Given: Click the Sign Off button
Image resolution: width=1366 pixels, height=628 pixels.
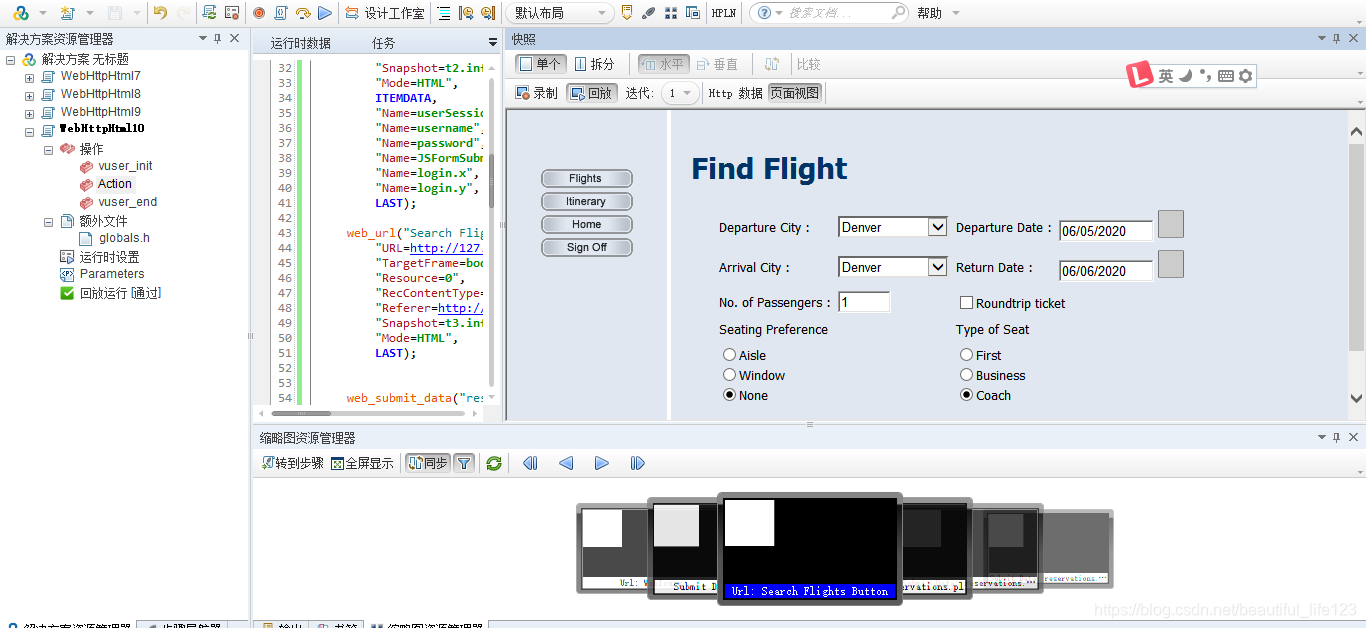Looking at the screenshot, I should click(x=586, y=247).
